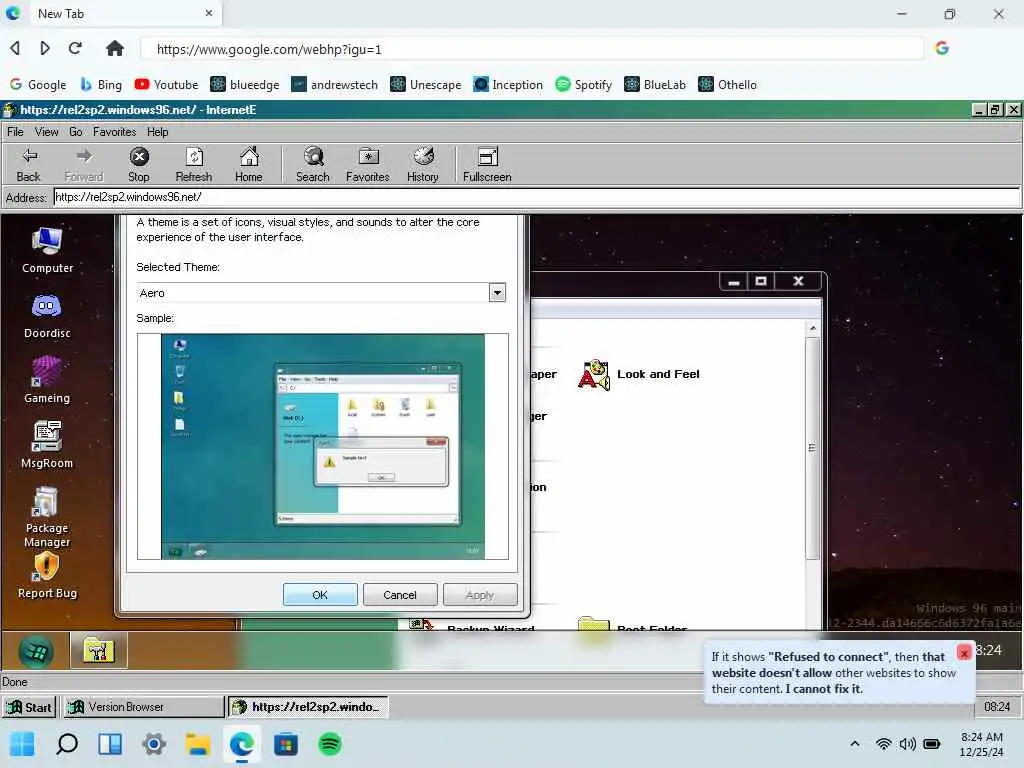1024x768 pixels.
Task: Open File Explorer from the taskbar
Action: click(x=198, y=744)
